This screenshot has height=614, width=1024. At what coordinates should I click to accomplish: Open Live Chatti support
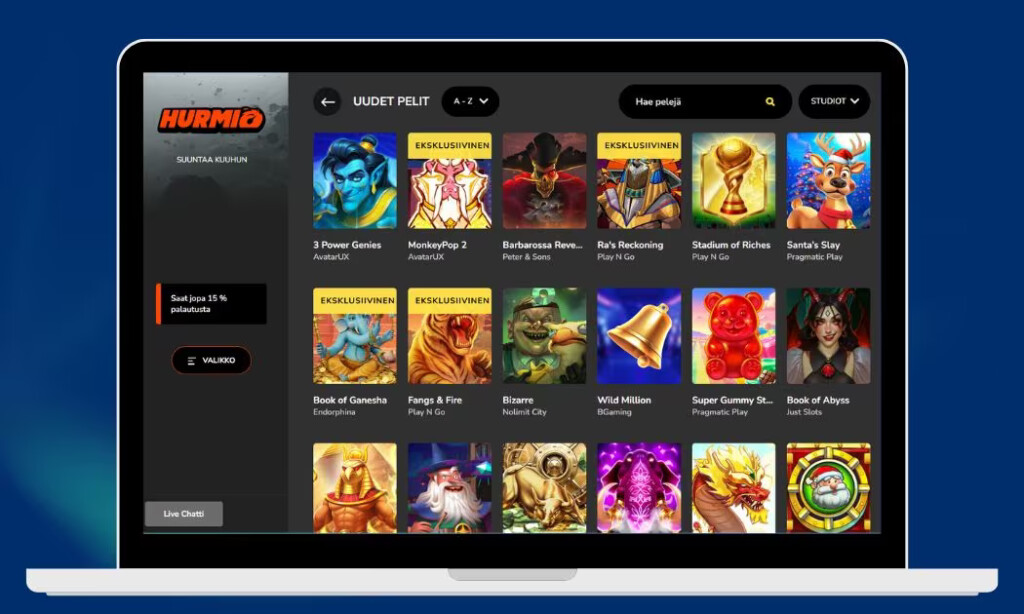click(184, 514)
